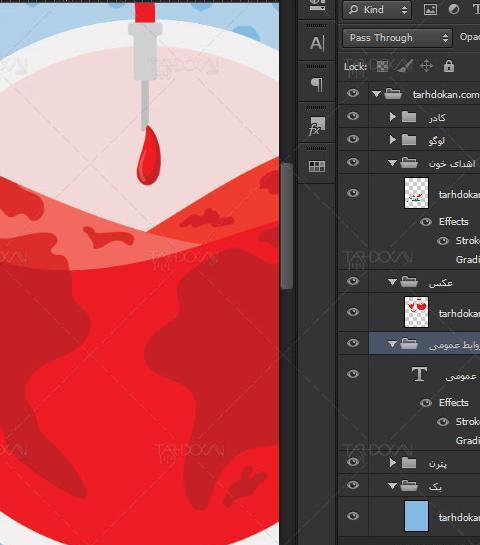Screen dimensions: 480x545
Task: Select the solid blue layer thumbnail
Action: click(416, 516)
